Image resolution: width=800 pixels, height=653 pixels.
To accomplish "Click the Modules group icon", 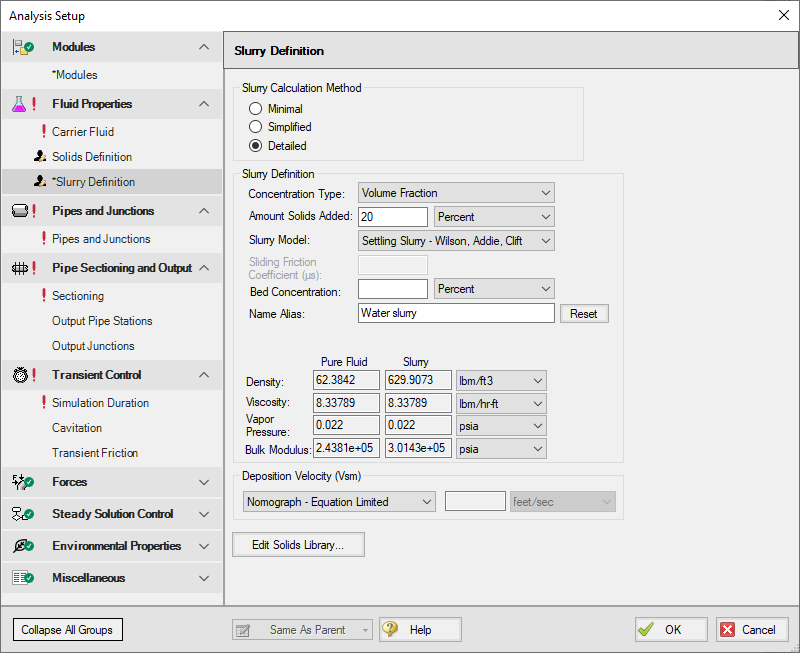I will click(20, 46).
